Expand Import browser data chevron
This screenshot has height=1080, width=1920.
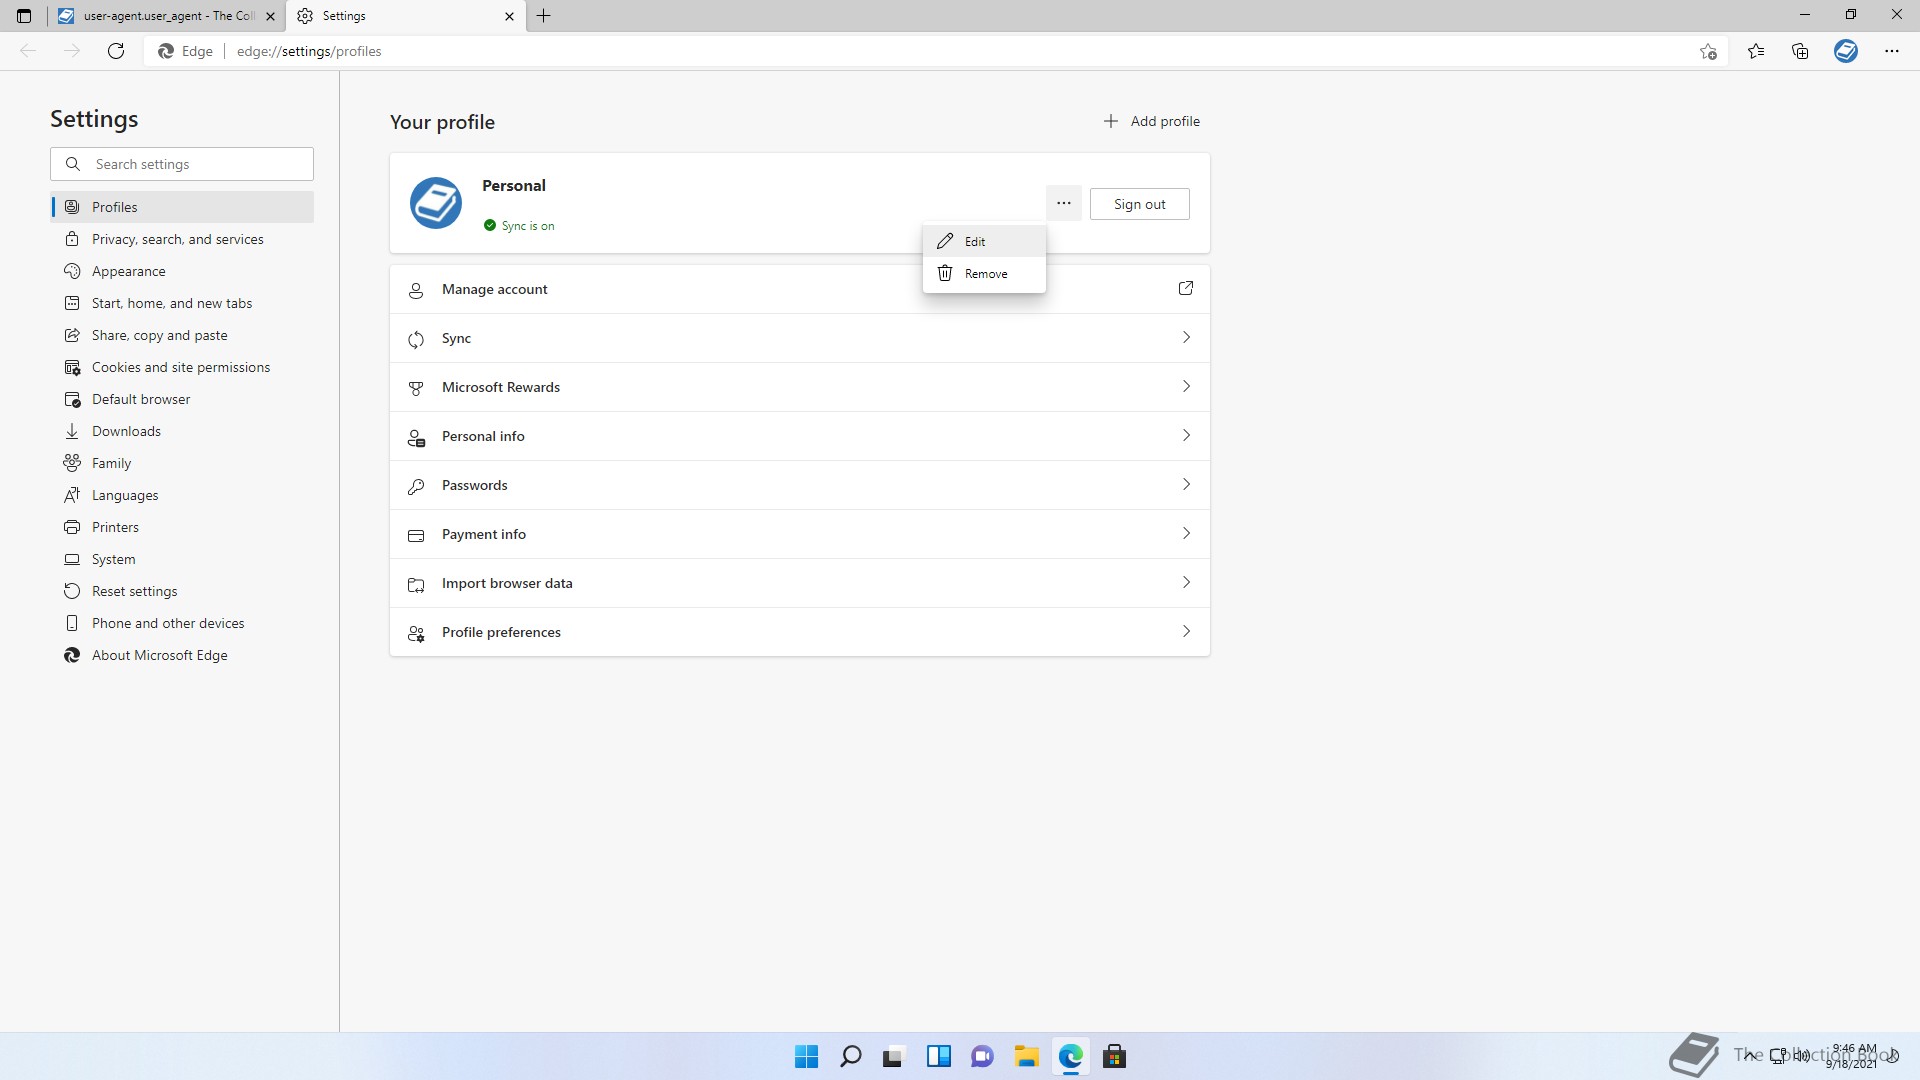click(1186, 582)
